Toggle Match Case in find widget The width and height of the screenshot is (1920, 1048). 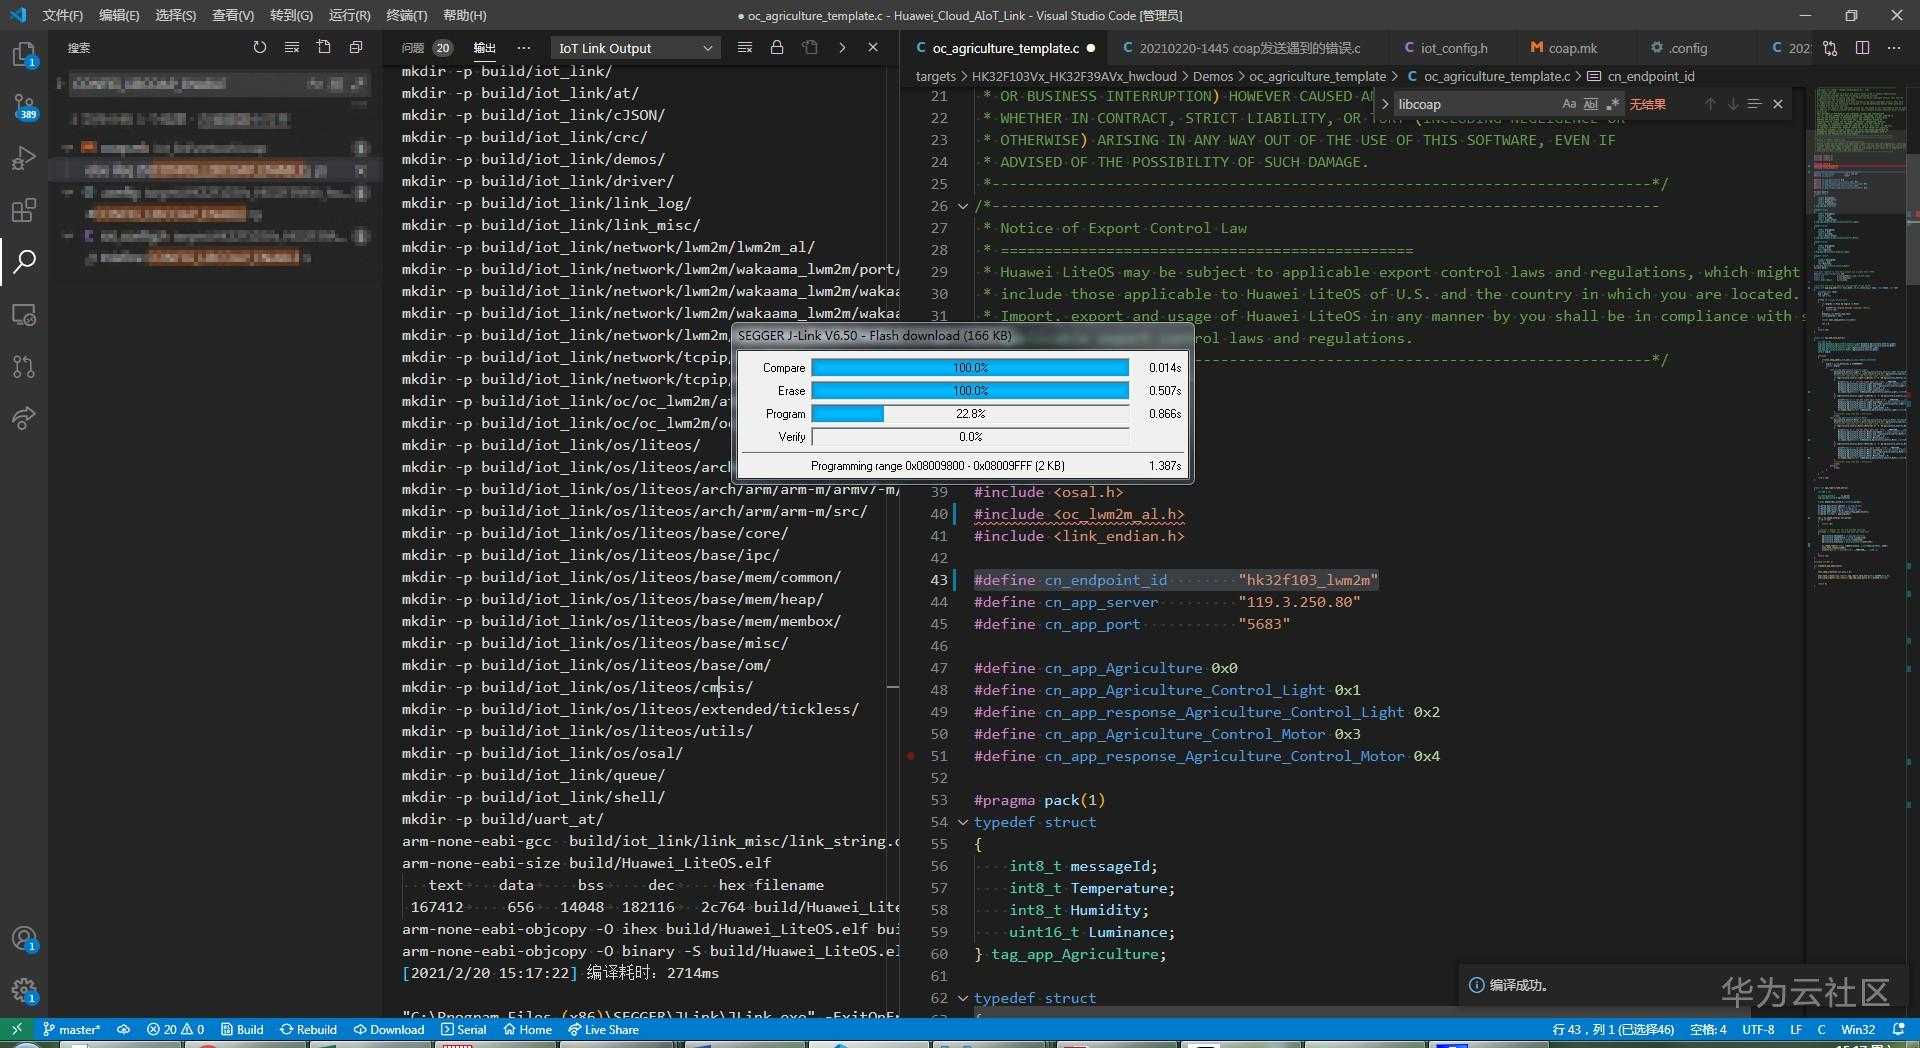point(1568,104)
